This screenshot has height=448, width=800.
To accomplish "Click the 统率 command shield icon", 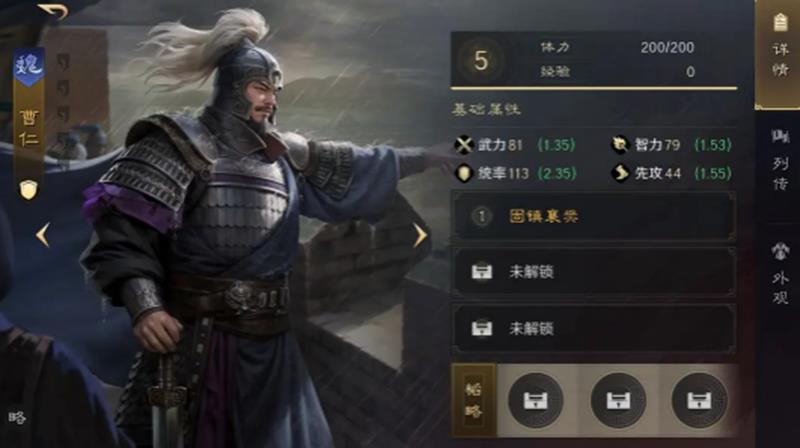I will (464, 173).
